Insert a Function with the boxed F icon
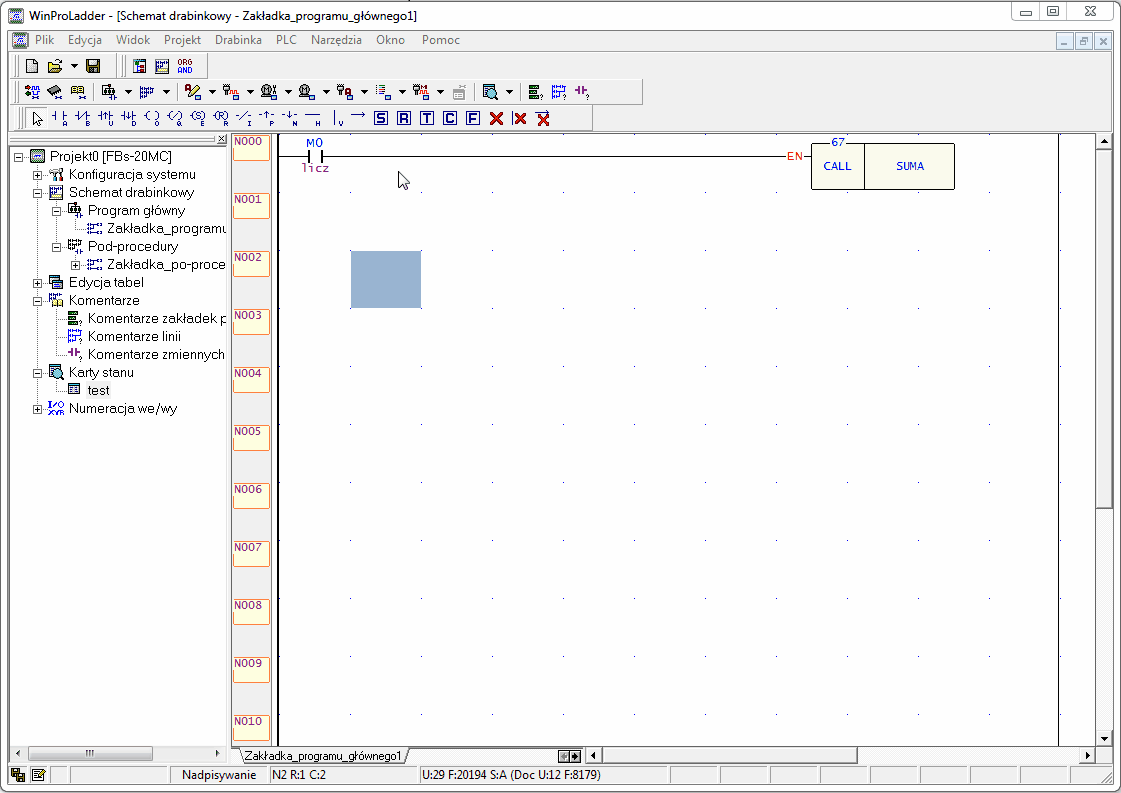 coord(473,119)
